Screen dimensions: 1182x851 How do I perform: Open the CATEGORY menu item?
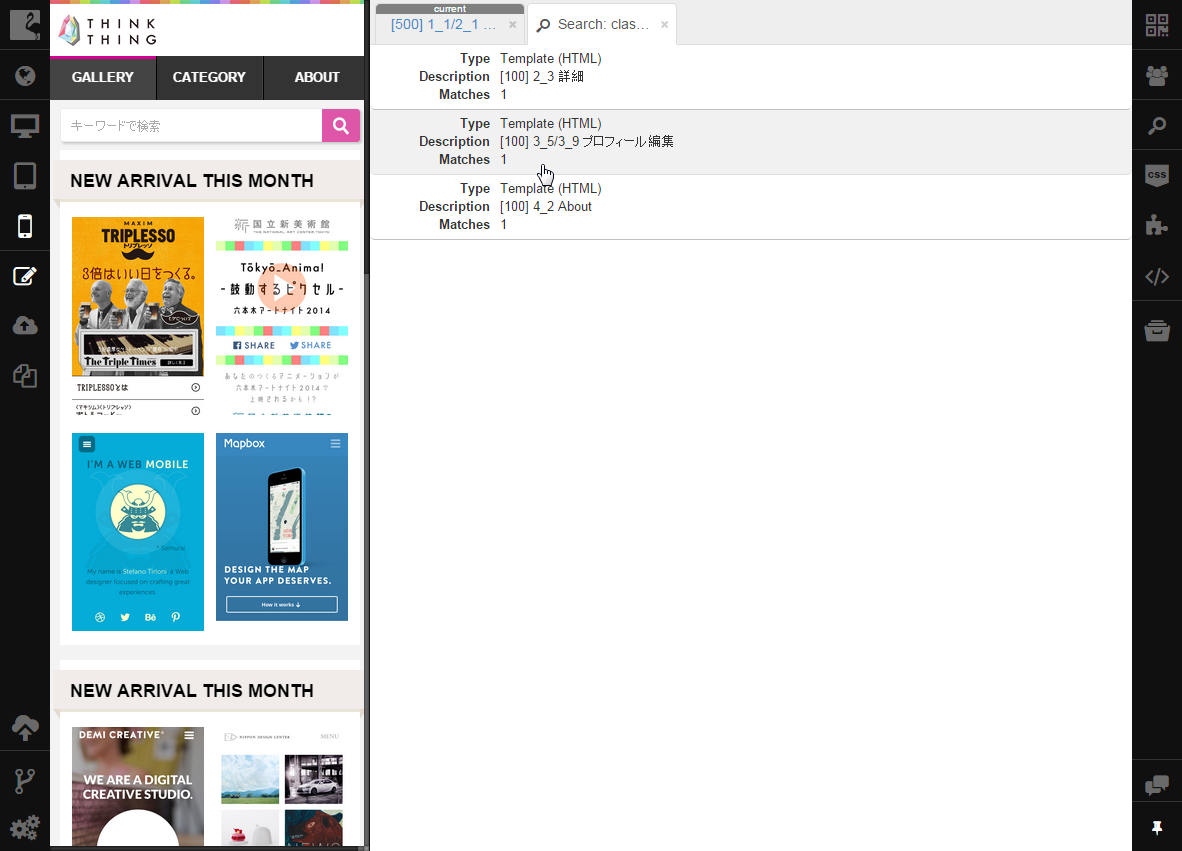click(x=210, y=78)
